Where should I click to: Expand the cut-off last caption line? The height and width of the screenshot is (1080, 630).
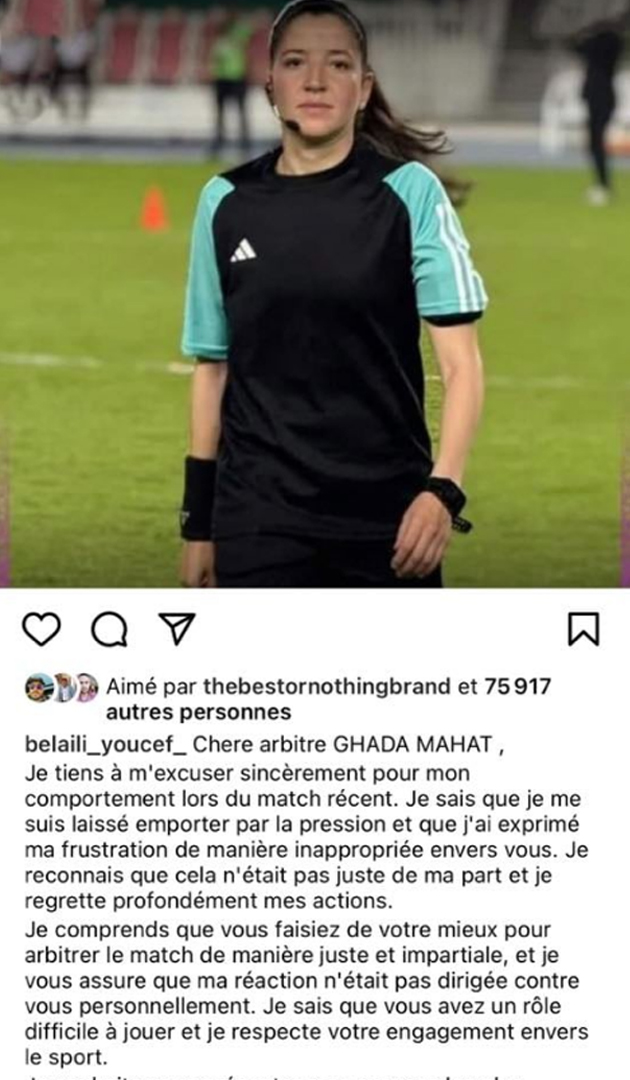click(x=275, y=1076)
